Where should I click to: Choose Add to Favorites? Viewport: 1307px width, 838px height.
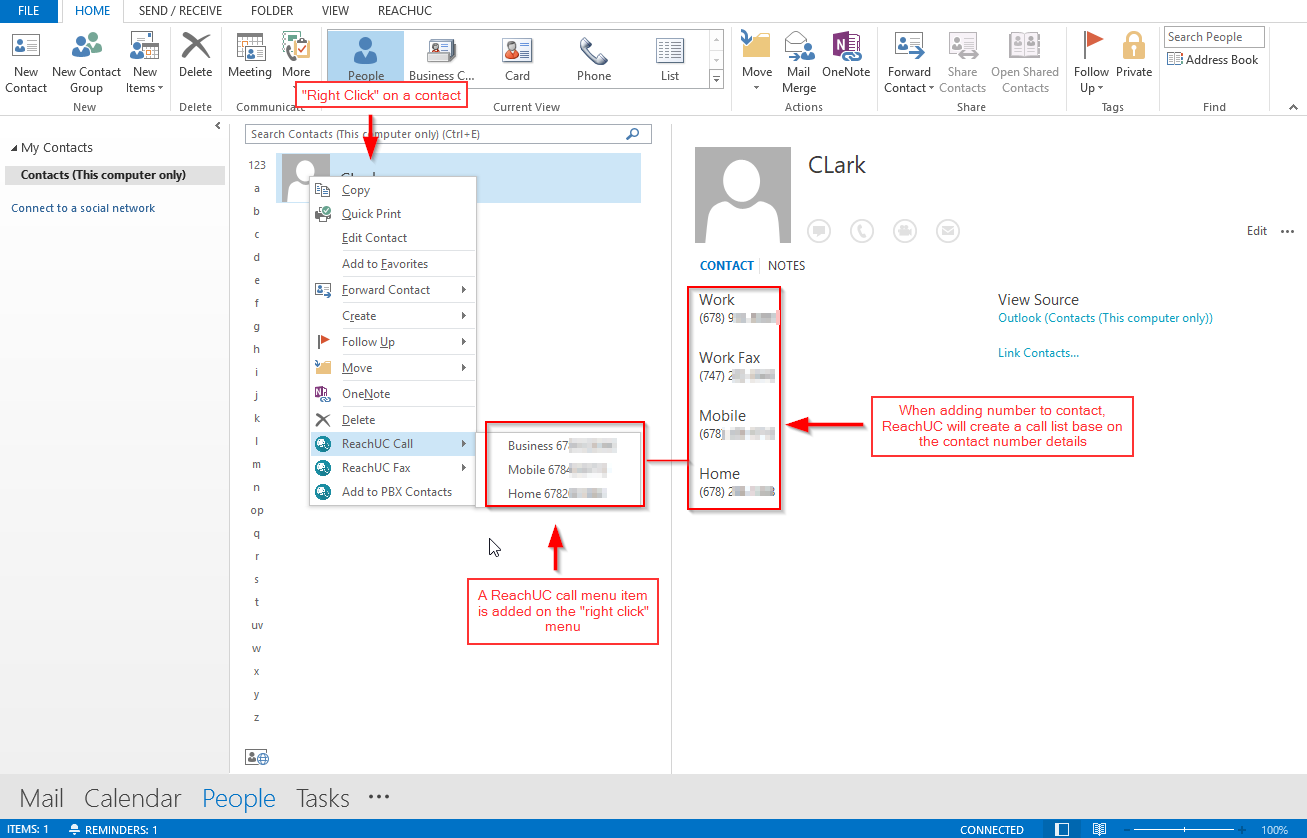pyautogui.click(x=392, y=264)
